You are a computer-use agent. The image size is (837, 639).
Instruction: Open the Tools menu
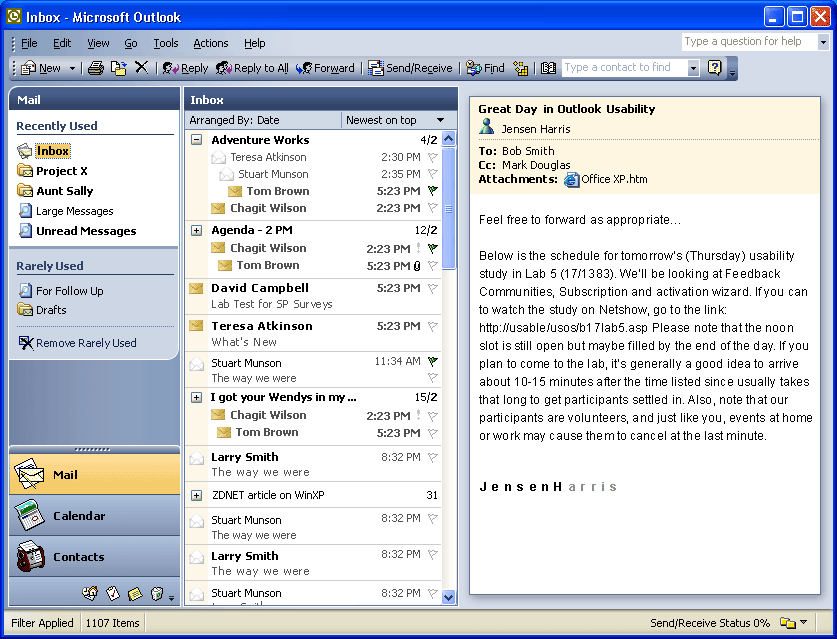pyautogui.click(x=165, y=43)
